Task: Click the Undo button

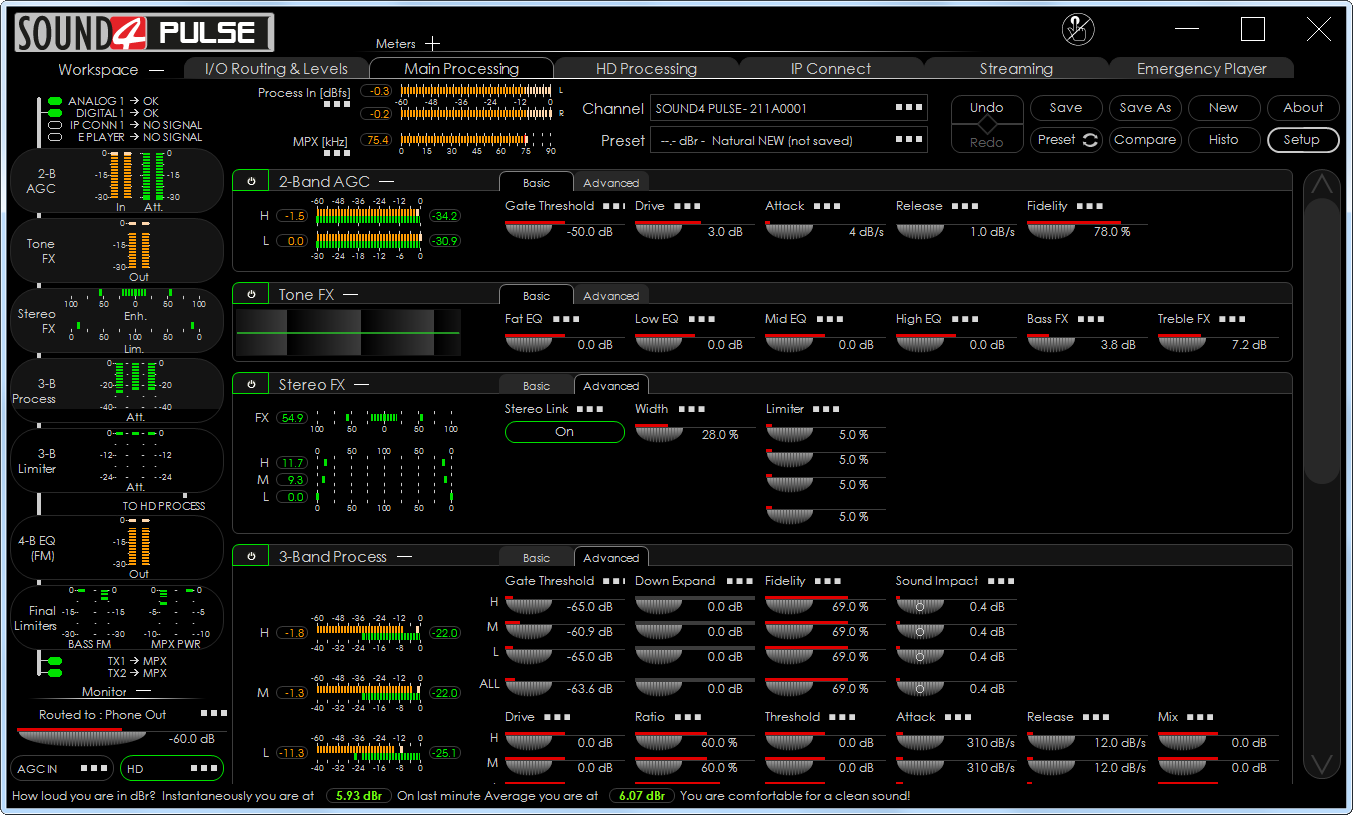Action: click(x=987, y=108)
